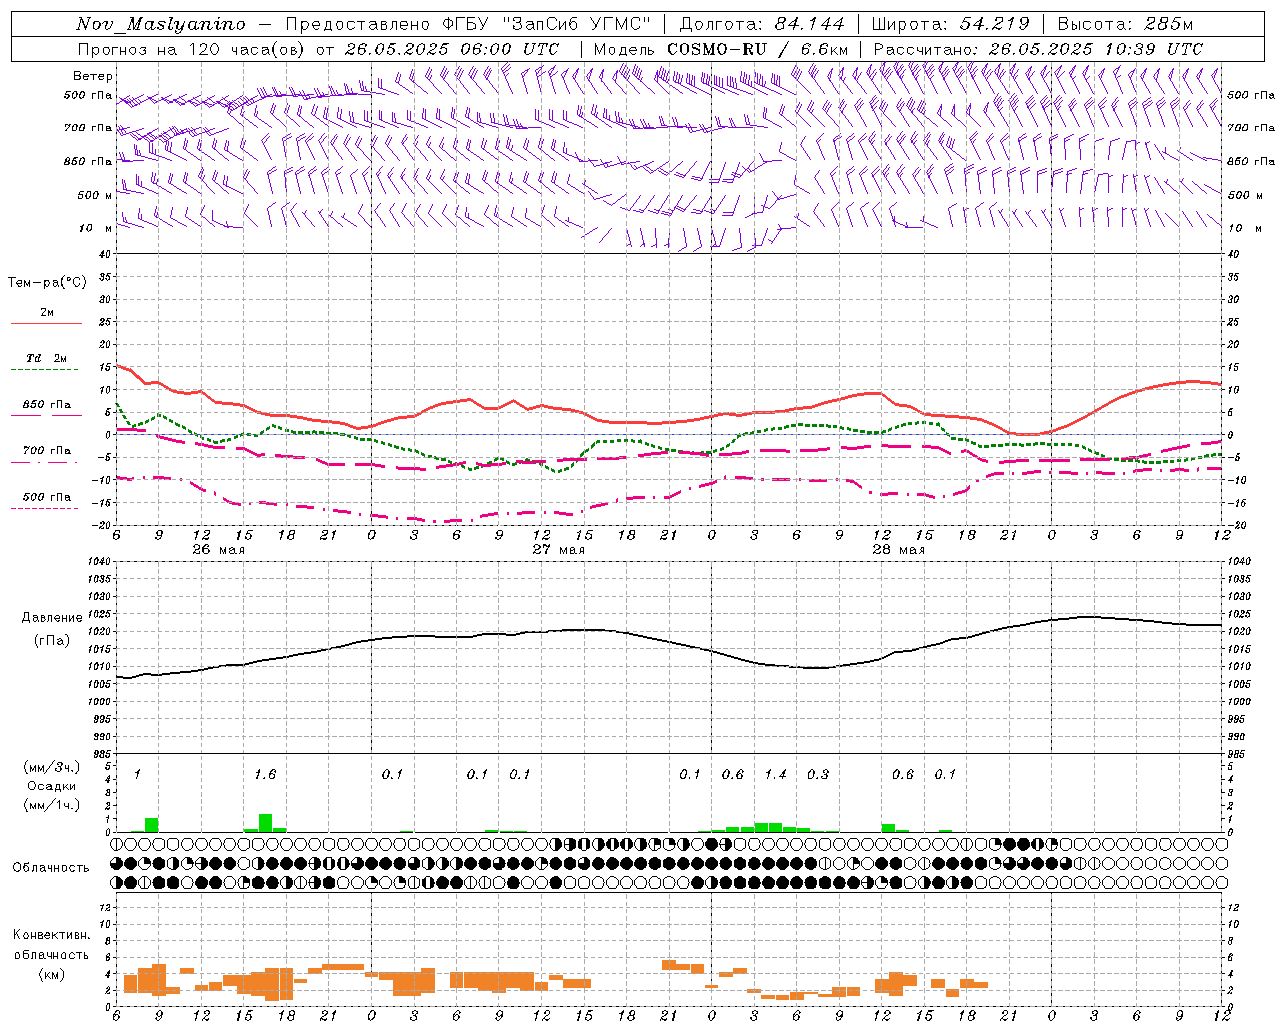This screenshot has height=1024, width=1280.
Task: Click the 'Ветер' wind panel label
Action: pos(93,76)
